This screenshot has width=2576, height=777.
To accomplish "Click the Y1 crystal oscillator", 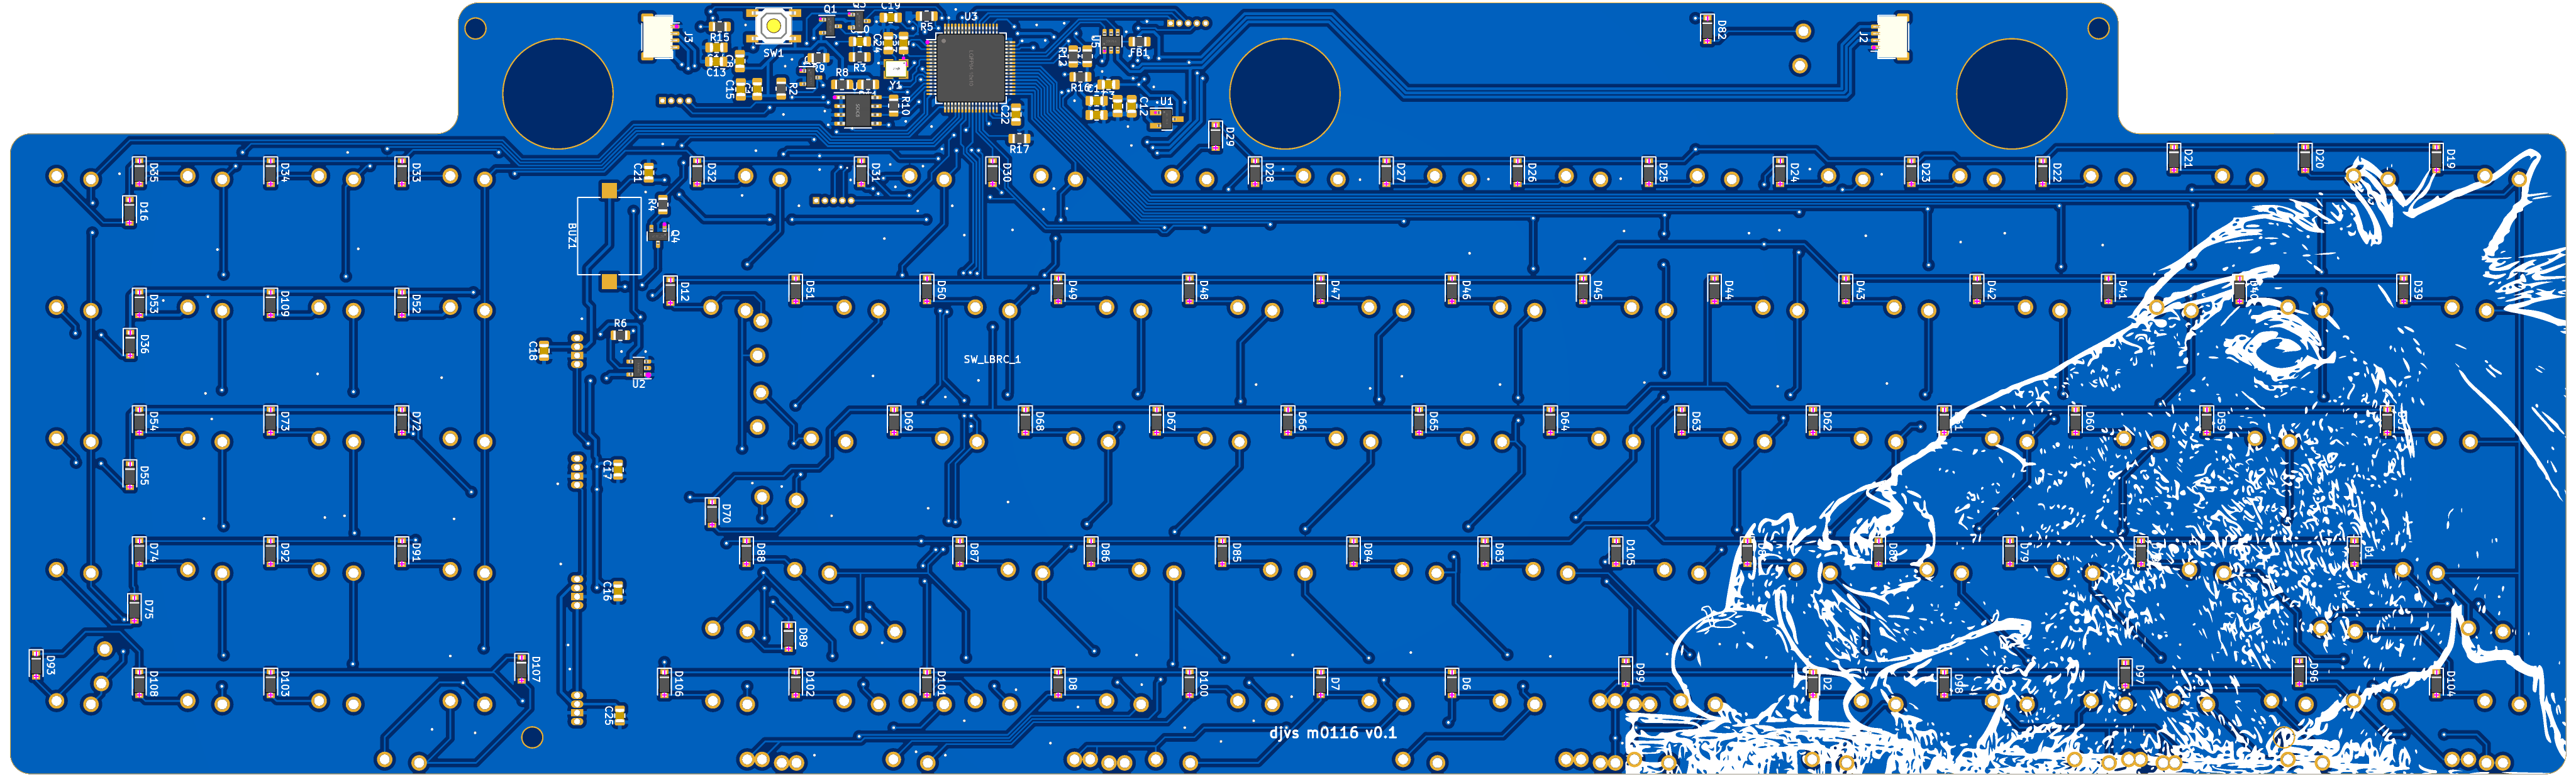I will 896,68.
